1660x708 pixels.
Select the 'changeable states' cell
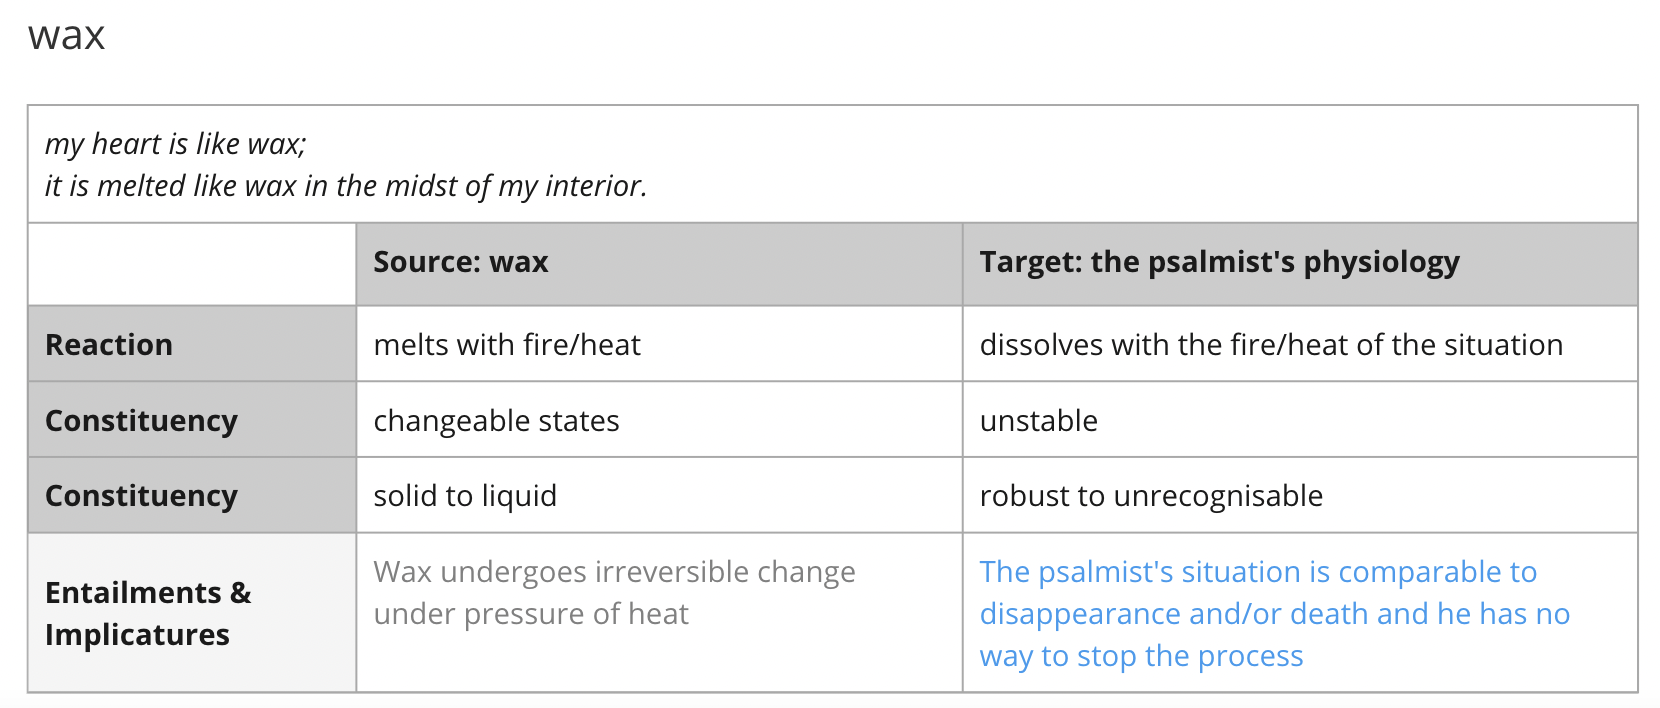pos(496,421)
